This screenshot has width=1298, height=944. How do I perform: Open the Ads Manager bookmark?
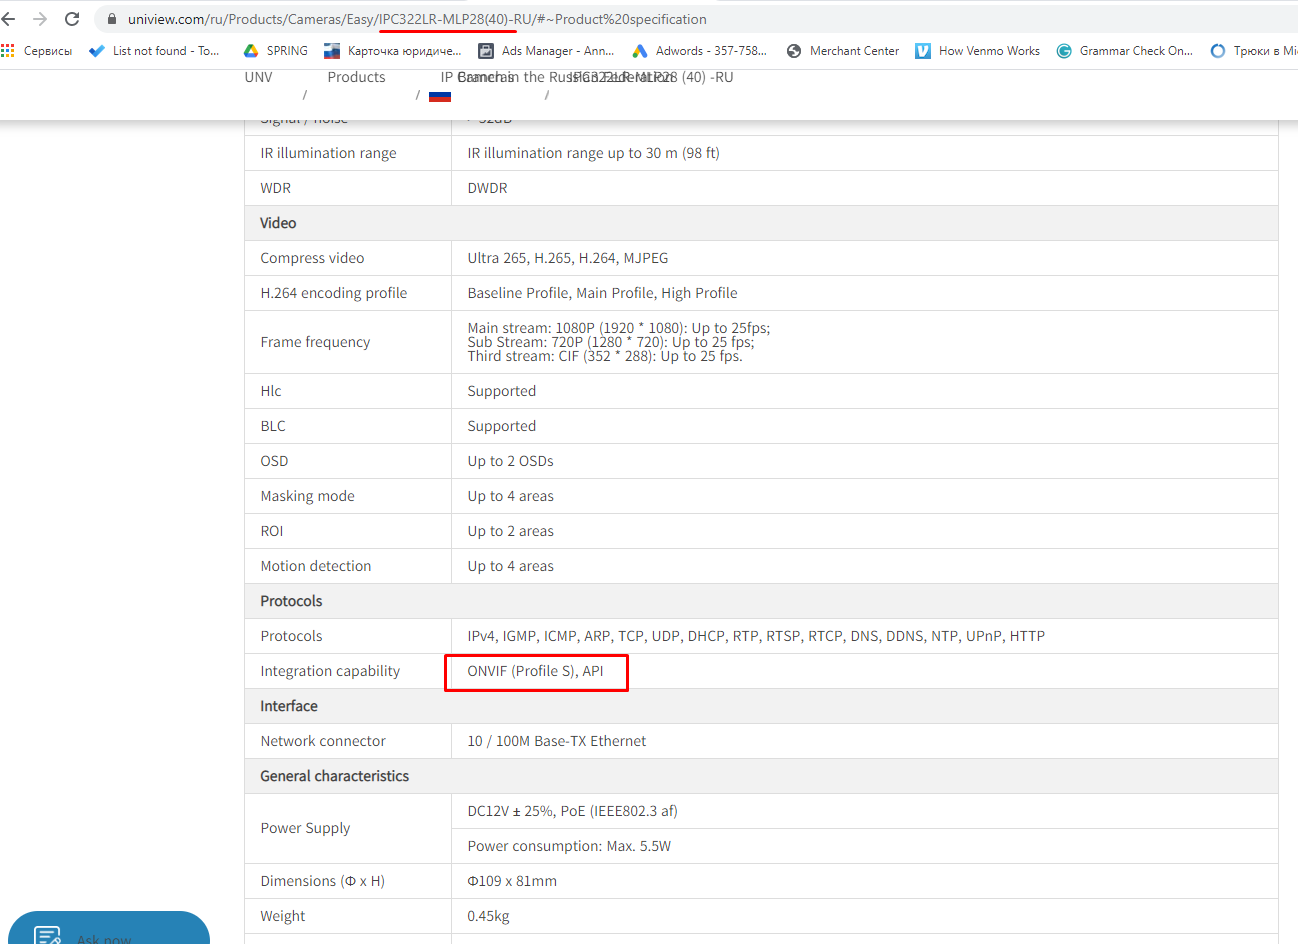pyautogui.click(x=546, y=51)
